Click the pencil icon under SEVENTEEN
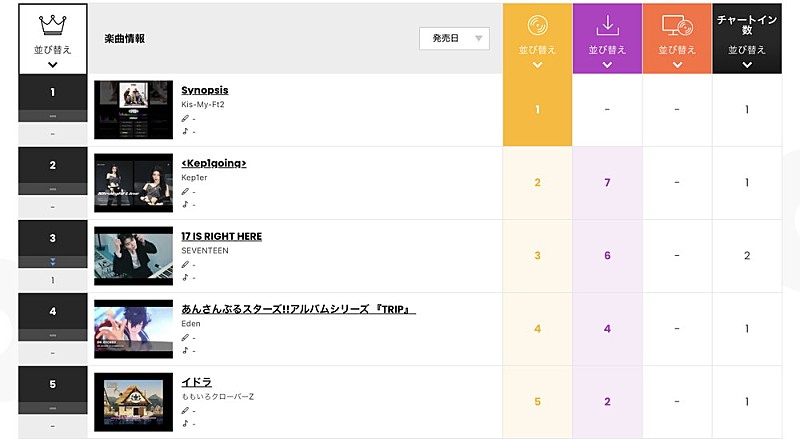This screenshot has width=800, height=439. [x=185, y=265]
